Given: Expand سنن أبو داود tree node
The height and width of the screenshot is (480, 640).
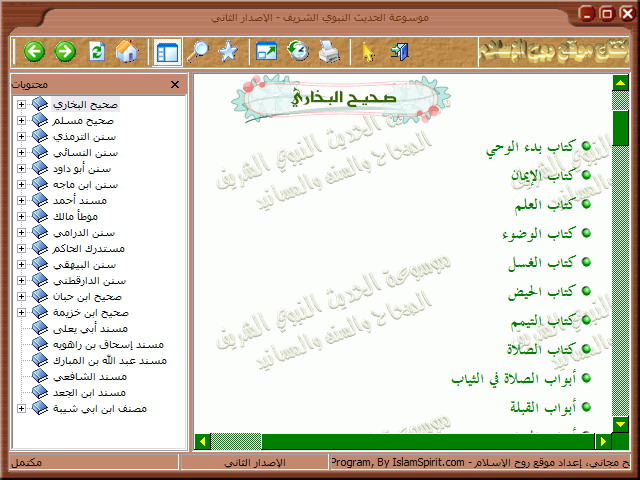Looking at the screenshot, I should tap(21, 169).
